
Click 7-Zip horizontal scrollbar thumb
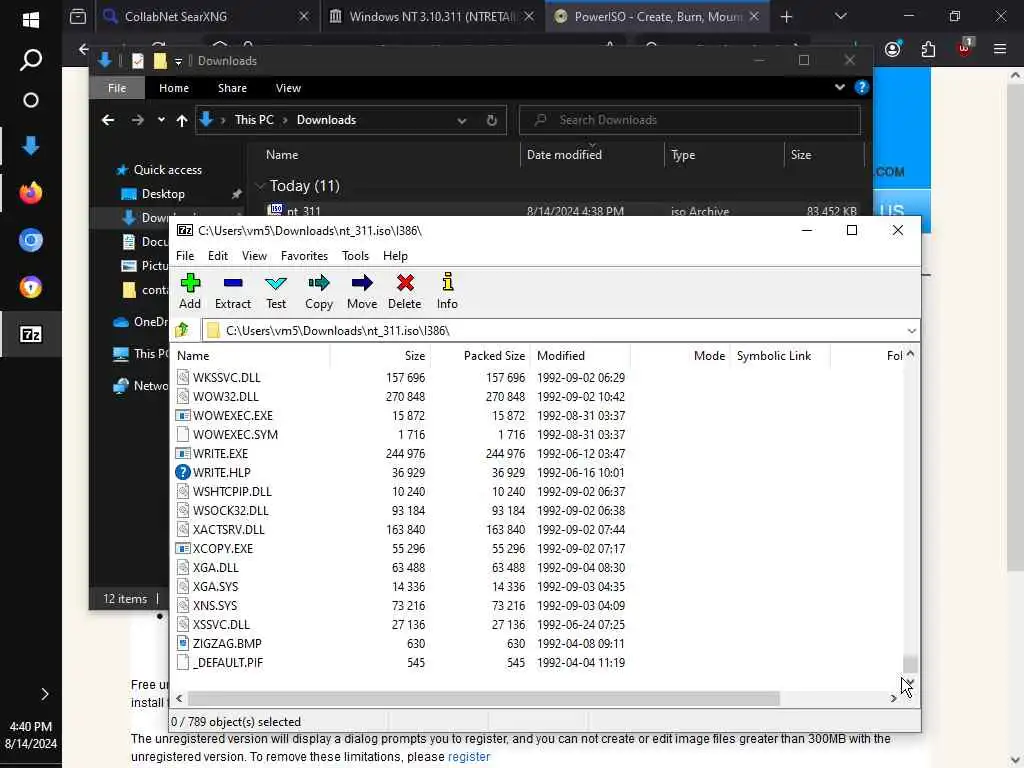(483, 699)
